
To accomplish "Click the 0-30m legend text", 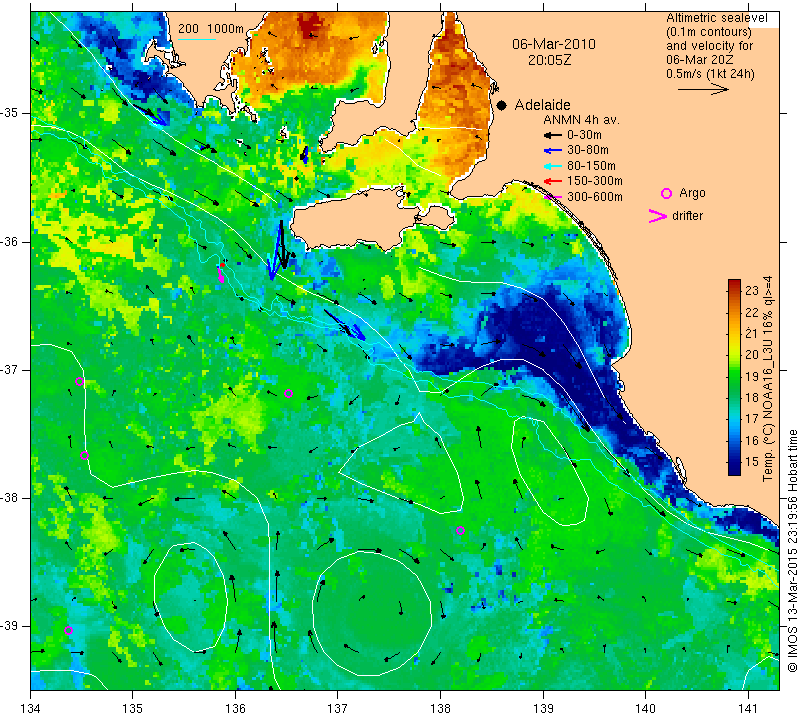I will (x=584, y=135).
